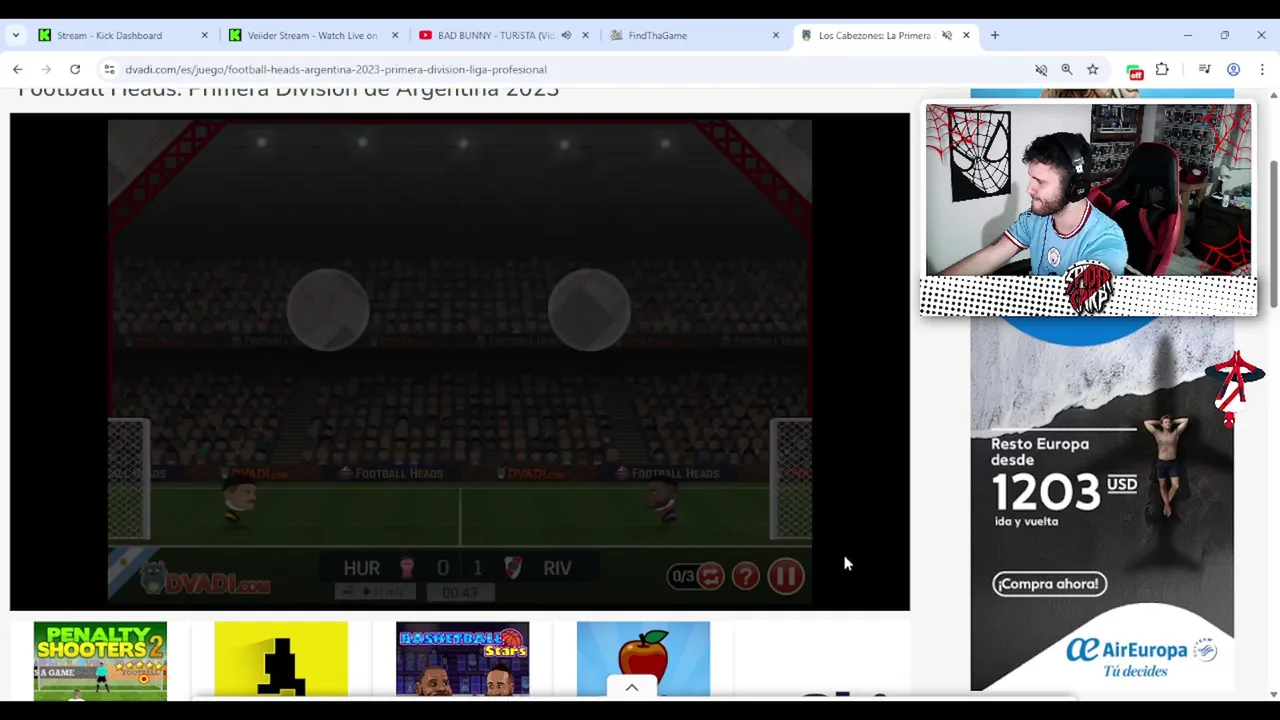Open the red ad-blocker extension icon

(1135, 70)
